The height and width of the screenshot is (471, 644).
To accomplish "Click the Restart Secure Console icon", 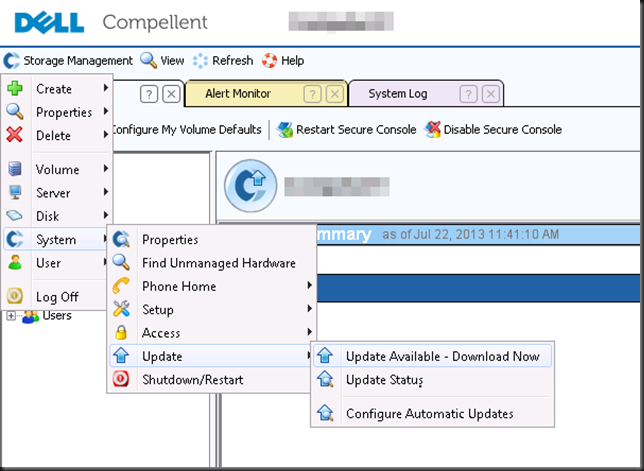I will tap(285, 130).
